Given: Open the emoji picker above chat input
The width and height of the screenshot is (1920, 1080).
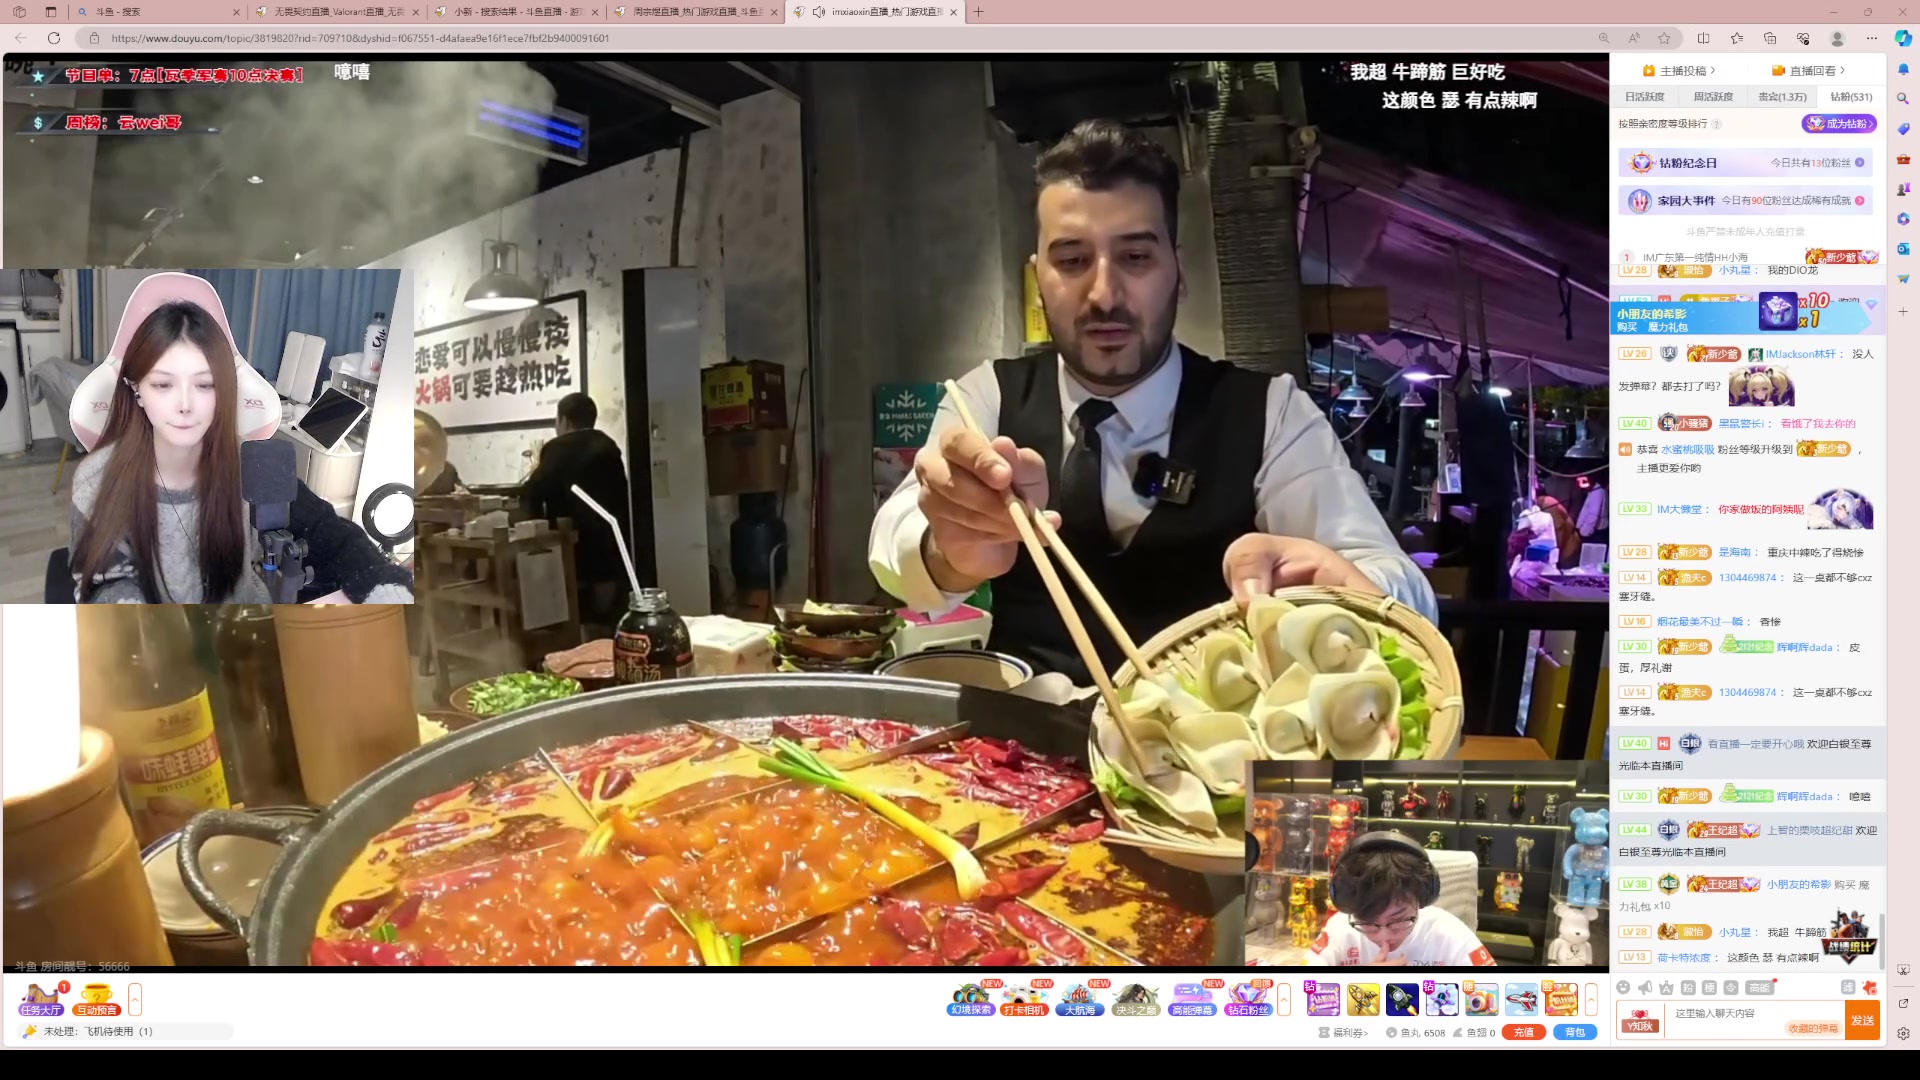Looking at the screenshot, I should click(1621, 988).
